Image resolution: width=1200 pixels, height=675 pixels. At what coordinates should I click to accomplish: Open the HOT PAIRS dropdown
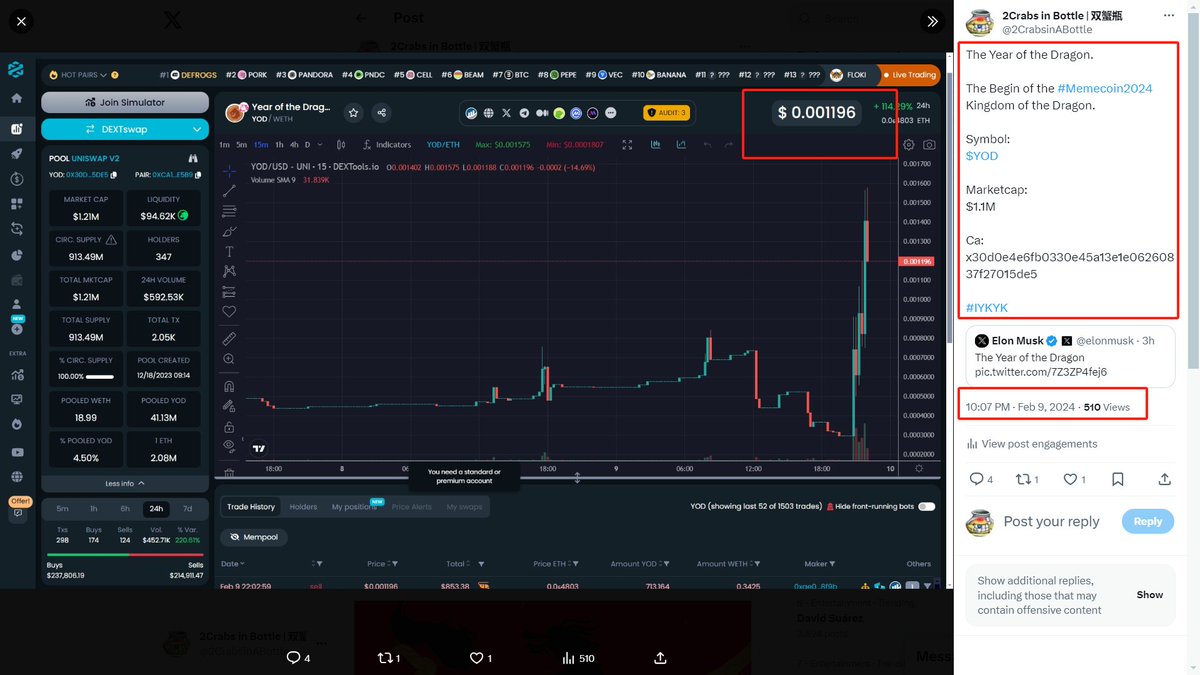pyautogui.click(x=83, y=75)
